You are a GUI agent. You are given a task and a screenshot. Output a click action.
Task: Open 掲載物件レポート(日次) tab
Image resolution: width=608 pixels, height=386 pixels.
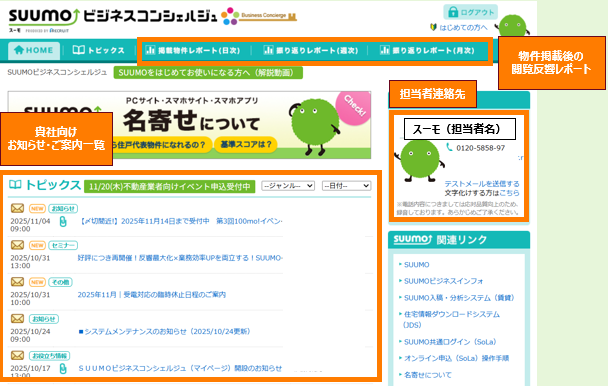click(193, 50)
